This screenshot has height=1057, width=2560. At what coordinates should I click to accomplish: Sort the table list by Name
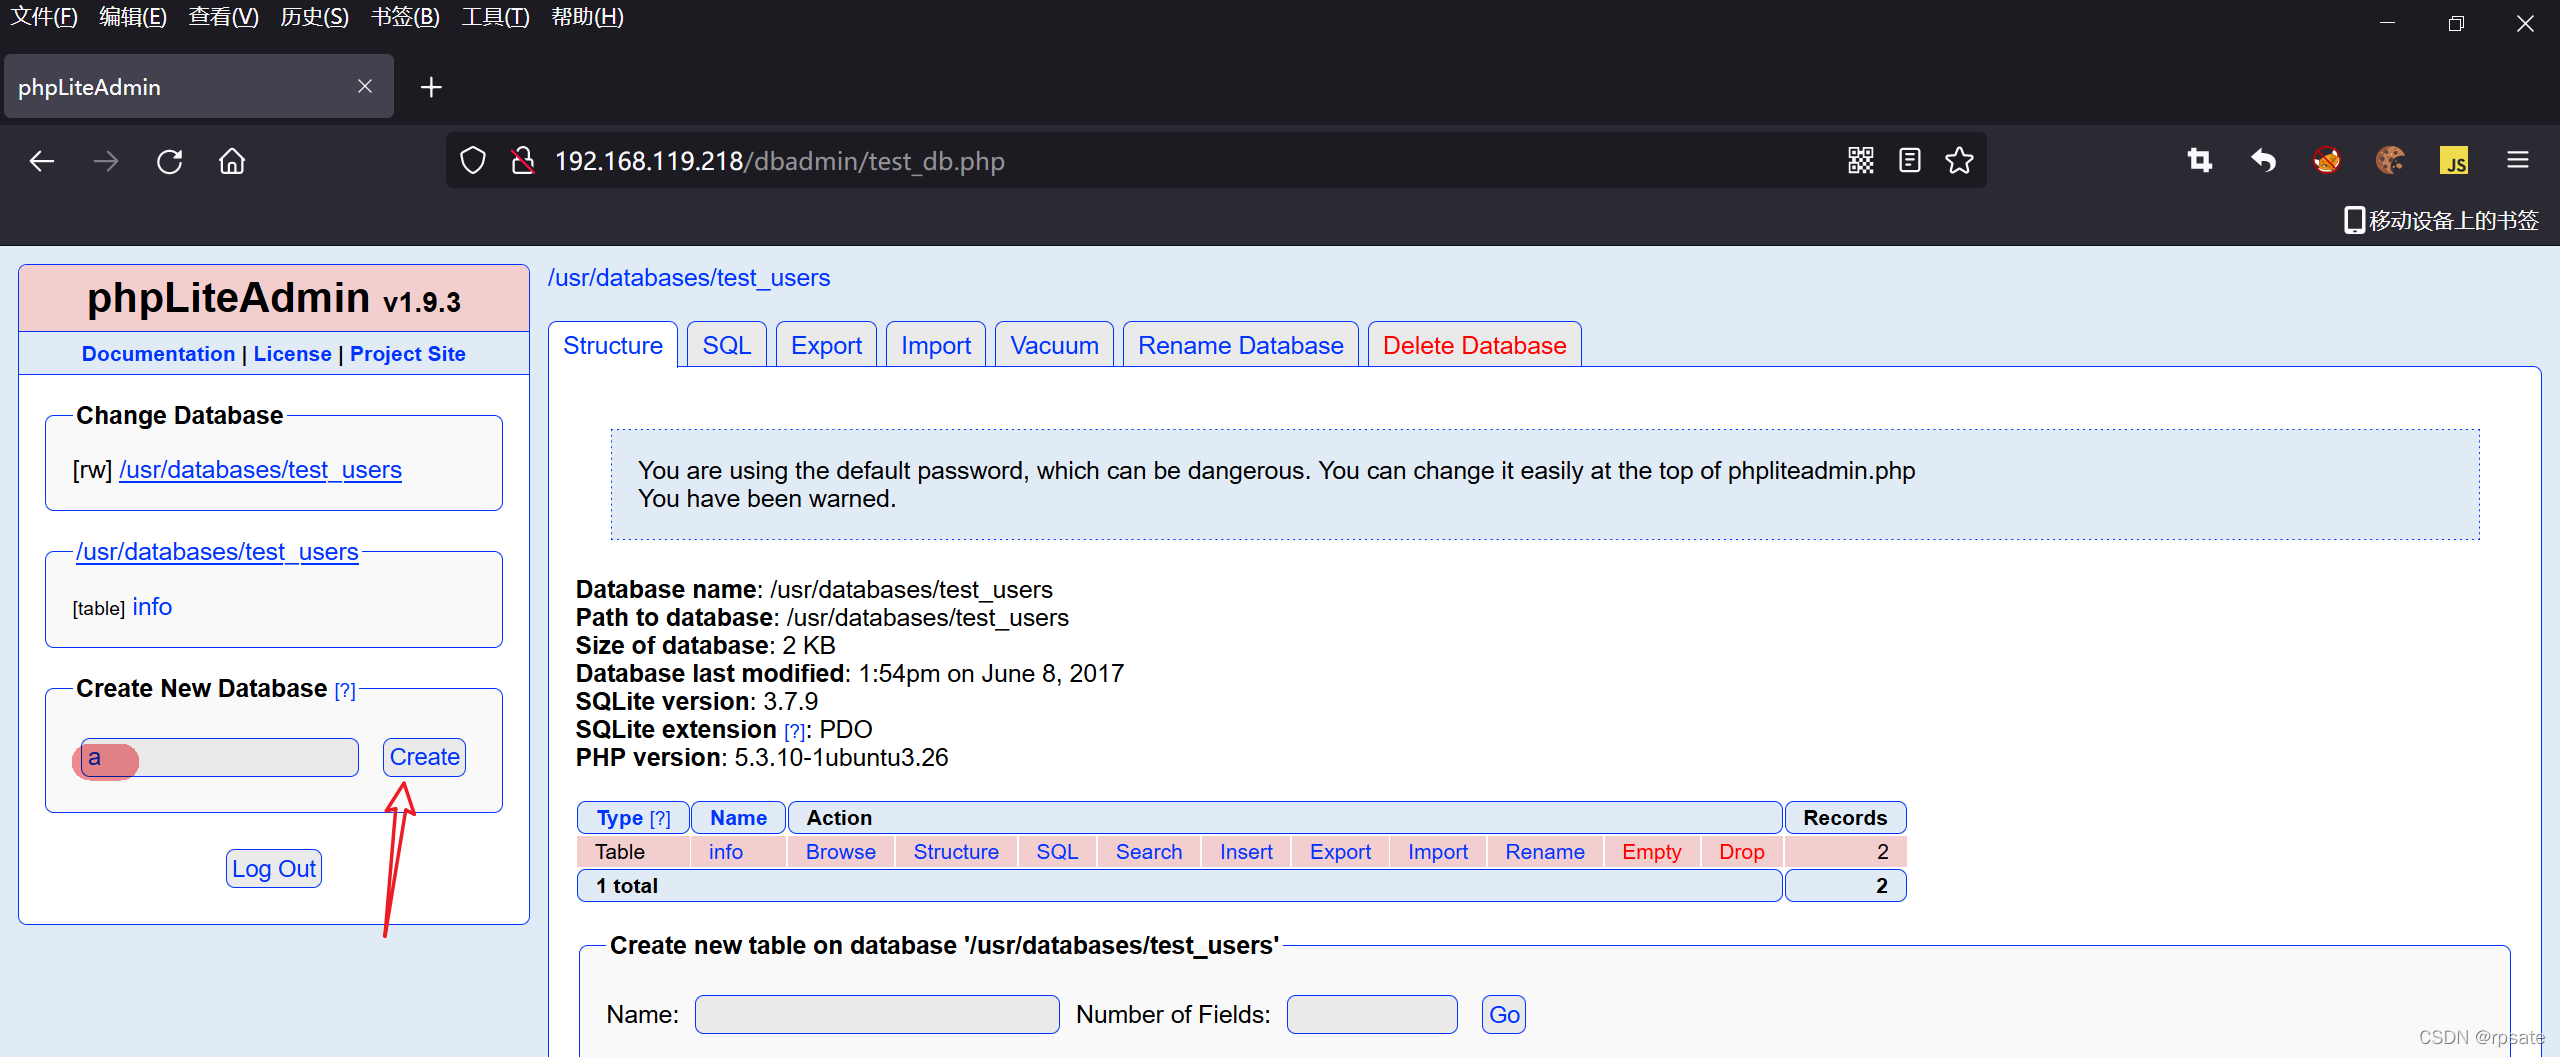(738, 818)
